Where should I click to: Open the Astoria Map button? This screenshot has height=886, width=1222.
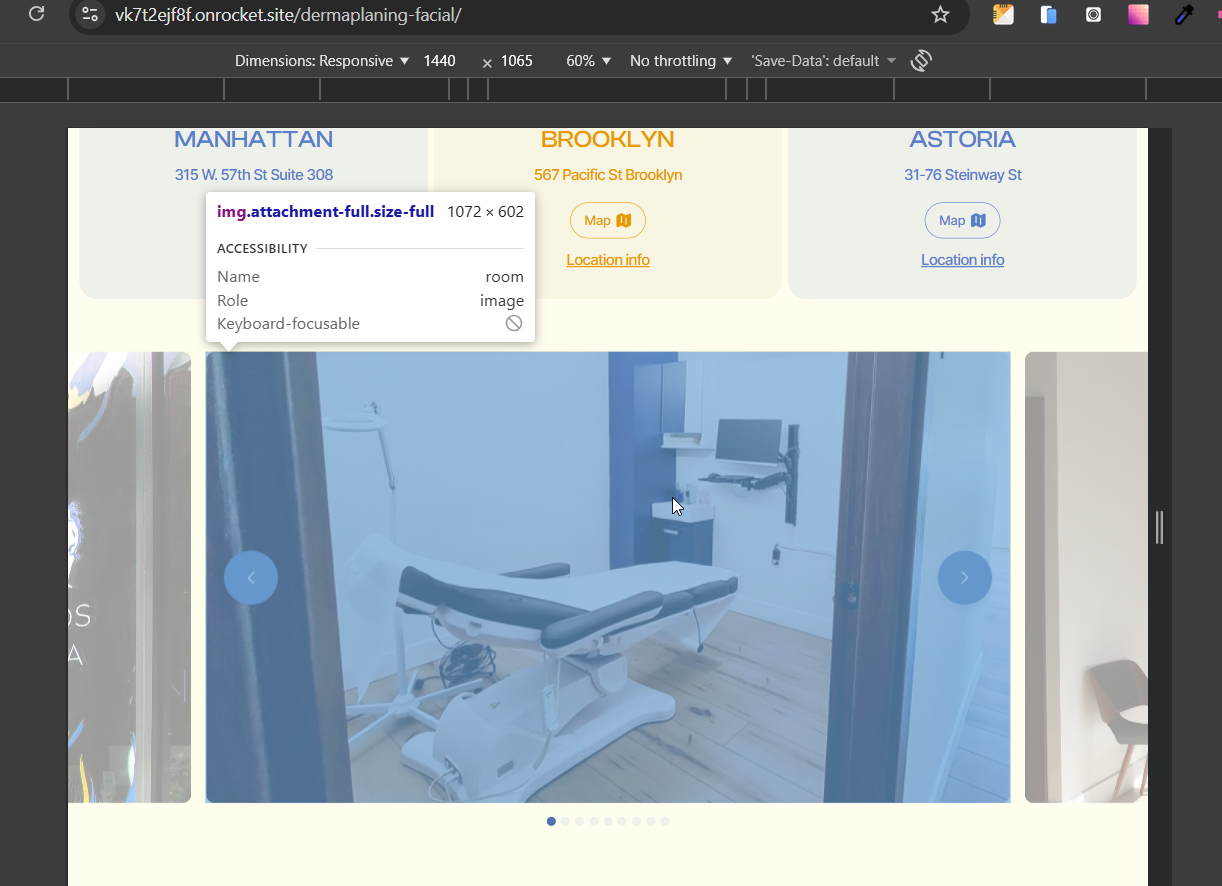point(963,221)
